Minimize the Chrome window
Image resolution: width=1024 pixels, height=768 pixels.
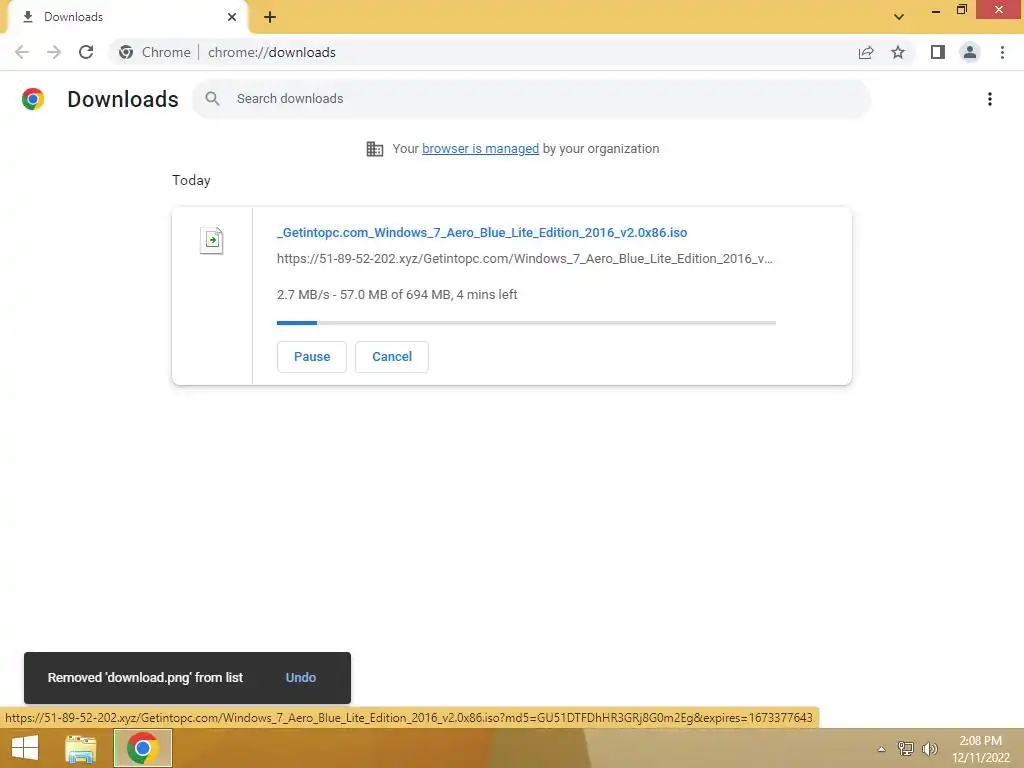(x=936, y=10)
